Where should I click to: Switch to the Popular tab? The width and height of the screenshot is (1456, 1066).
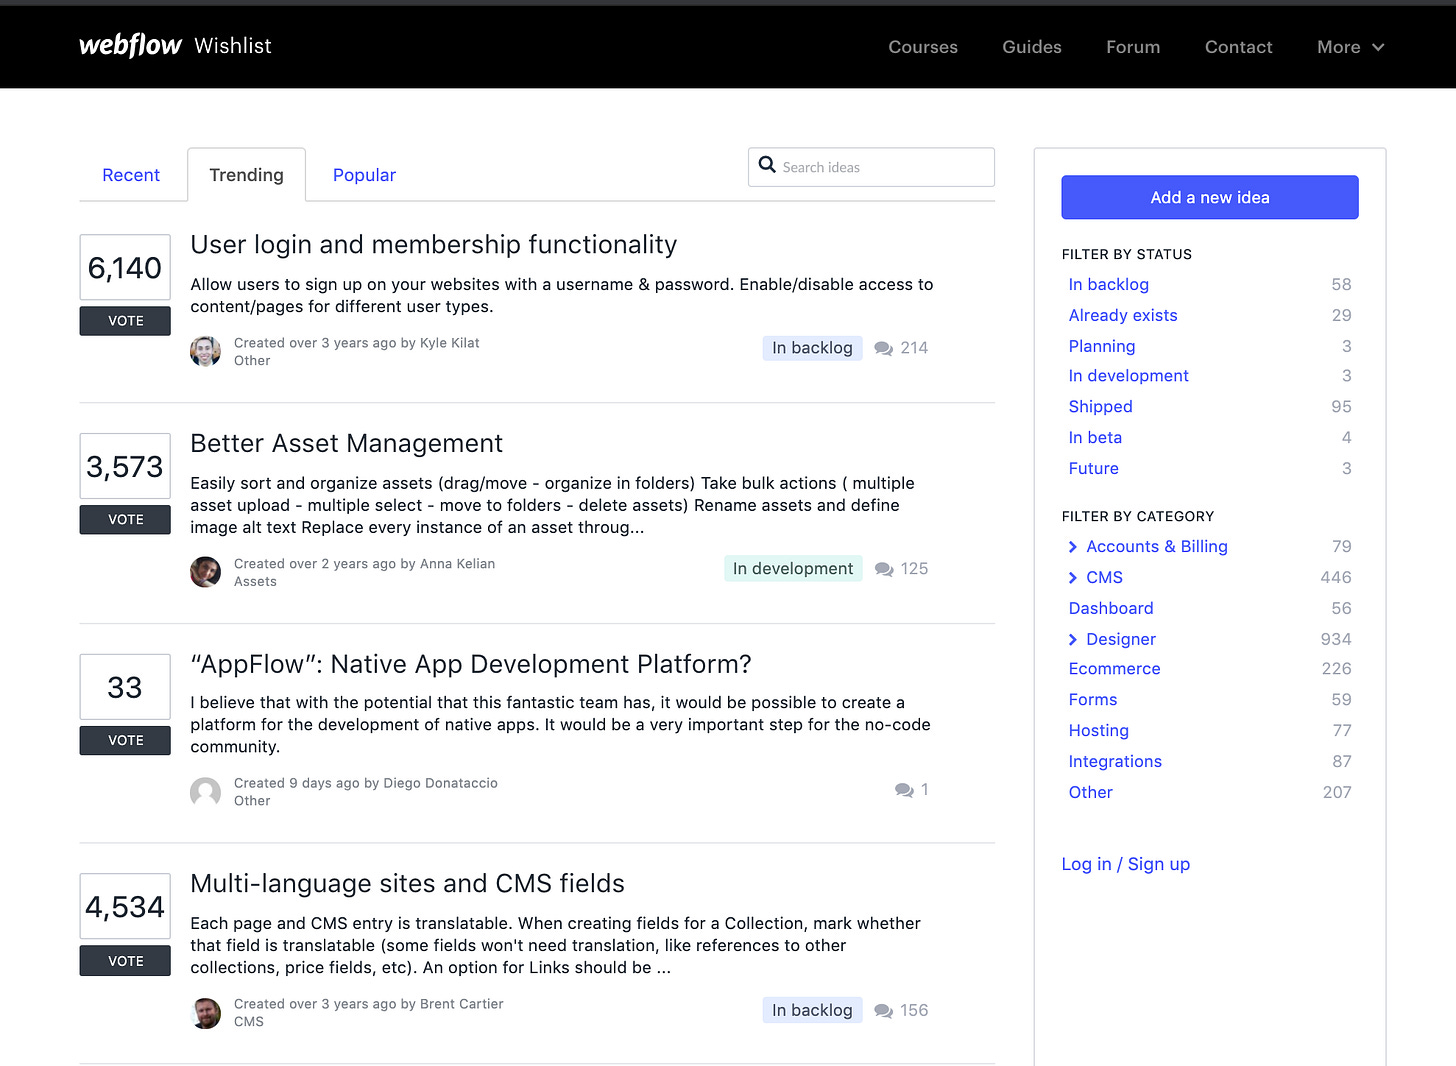[x=364, y=175]
